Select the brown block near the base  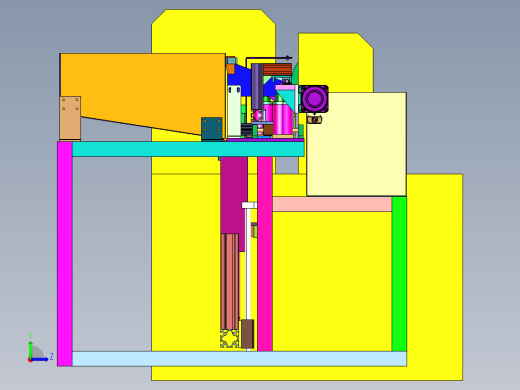(x=247, y=334)
